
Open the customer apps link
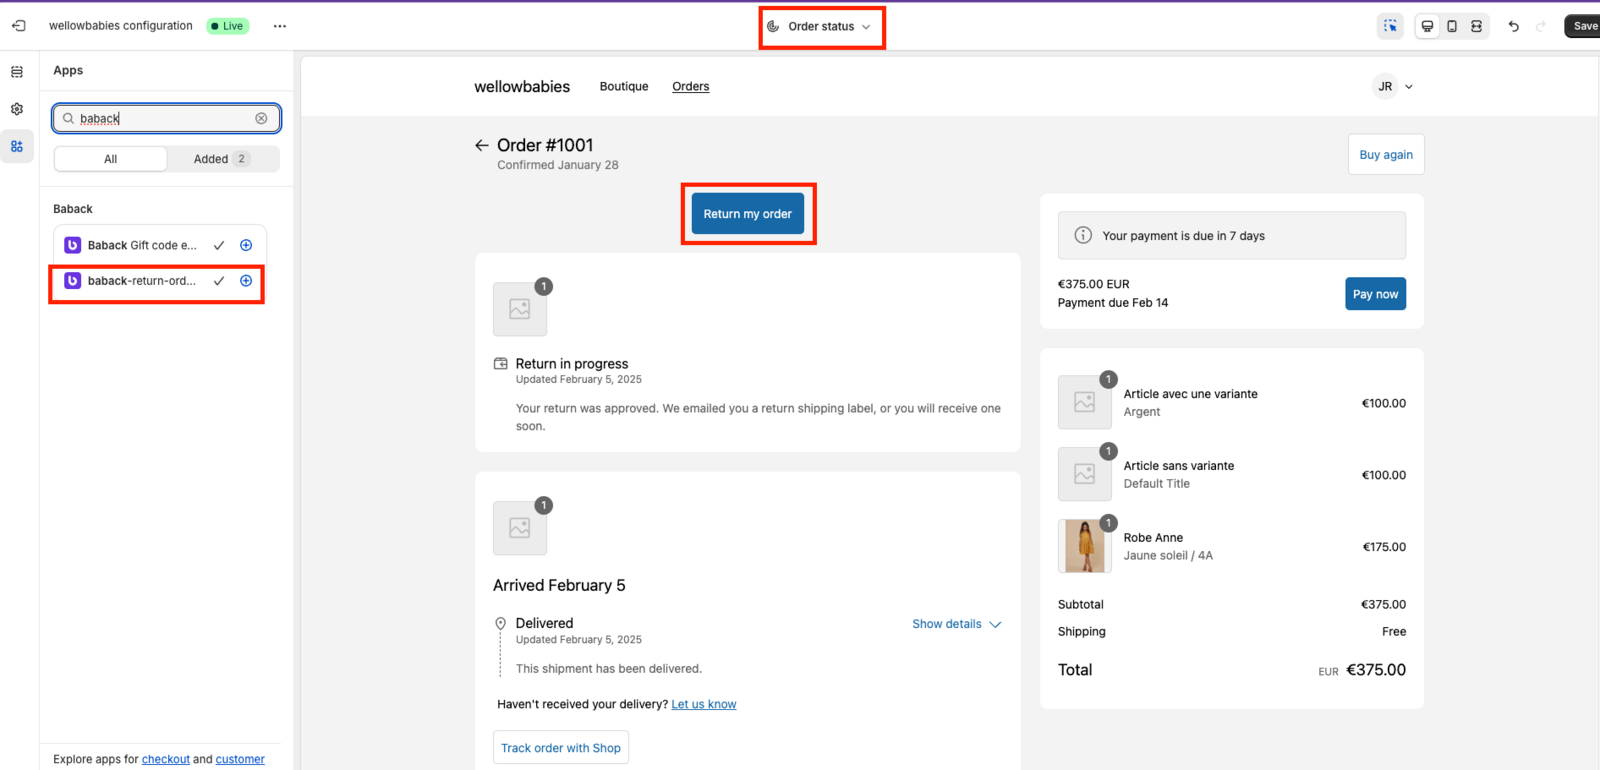240,759
